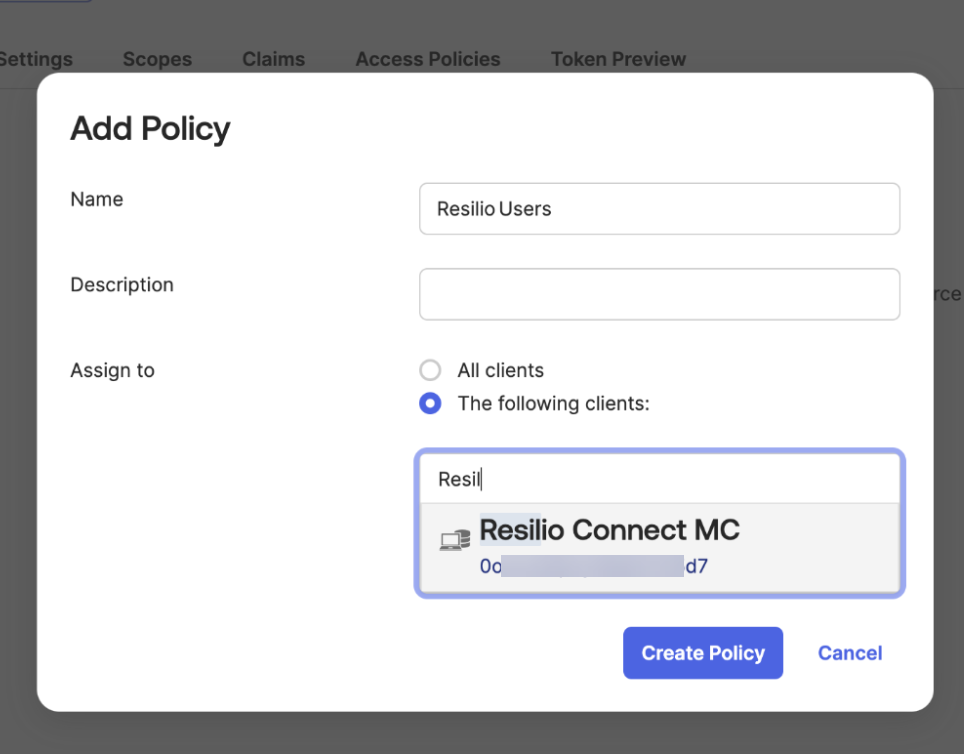Select the All clients radio button

pyautogui.click(x=430, y=370)
